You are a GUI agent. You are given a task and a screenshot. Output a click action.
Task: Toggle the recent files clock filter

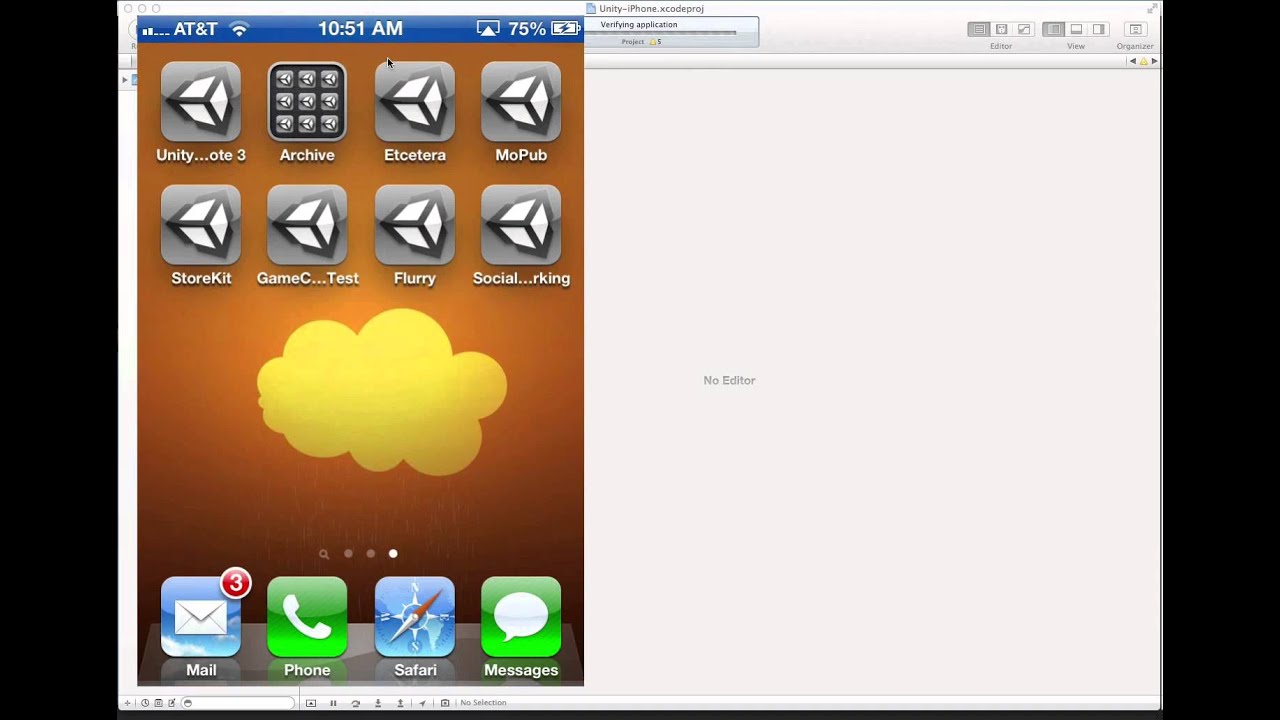[x=145, y=703]
